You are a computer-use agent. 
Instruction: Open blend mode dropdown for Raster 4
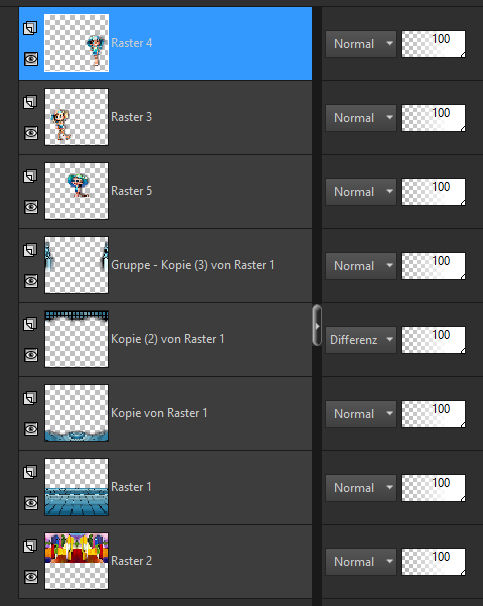[361, 44]
